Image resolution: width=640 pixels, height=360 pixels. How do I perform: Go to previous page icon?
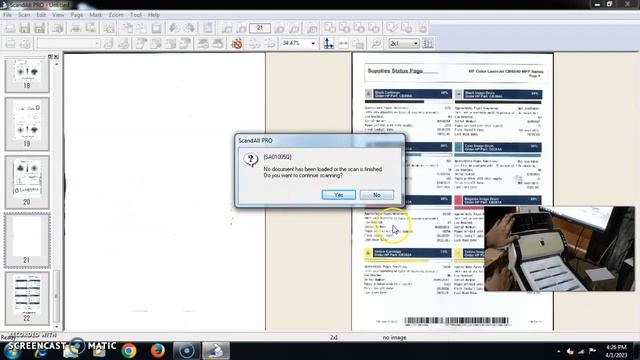click(241, 28)
